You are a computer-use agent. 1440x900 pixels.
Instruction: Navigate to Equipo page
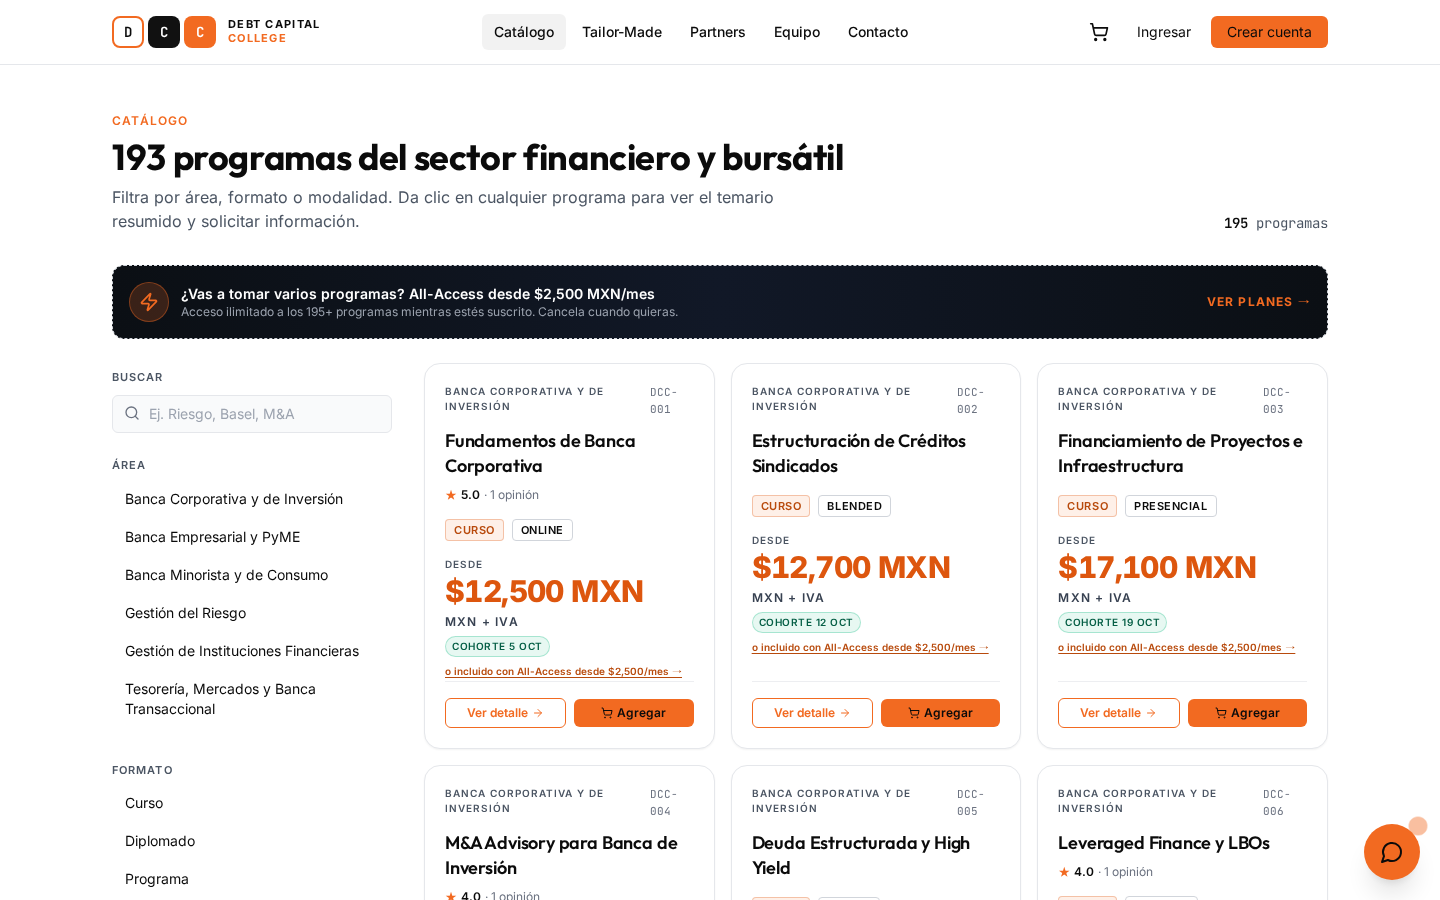click(x=797, y=32)
